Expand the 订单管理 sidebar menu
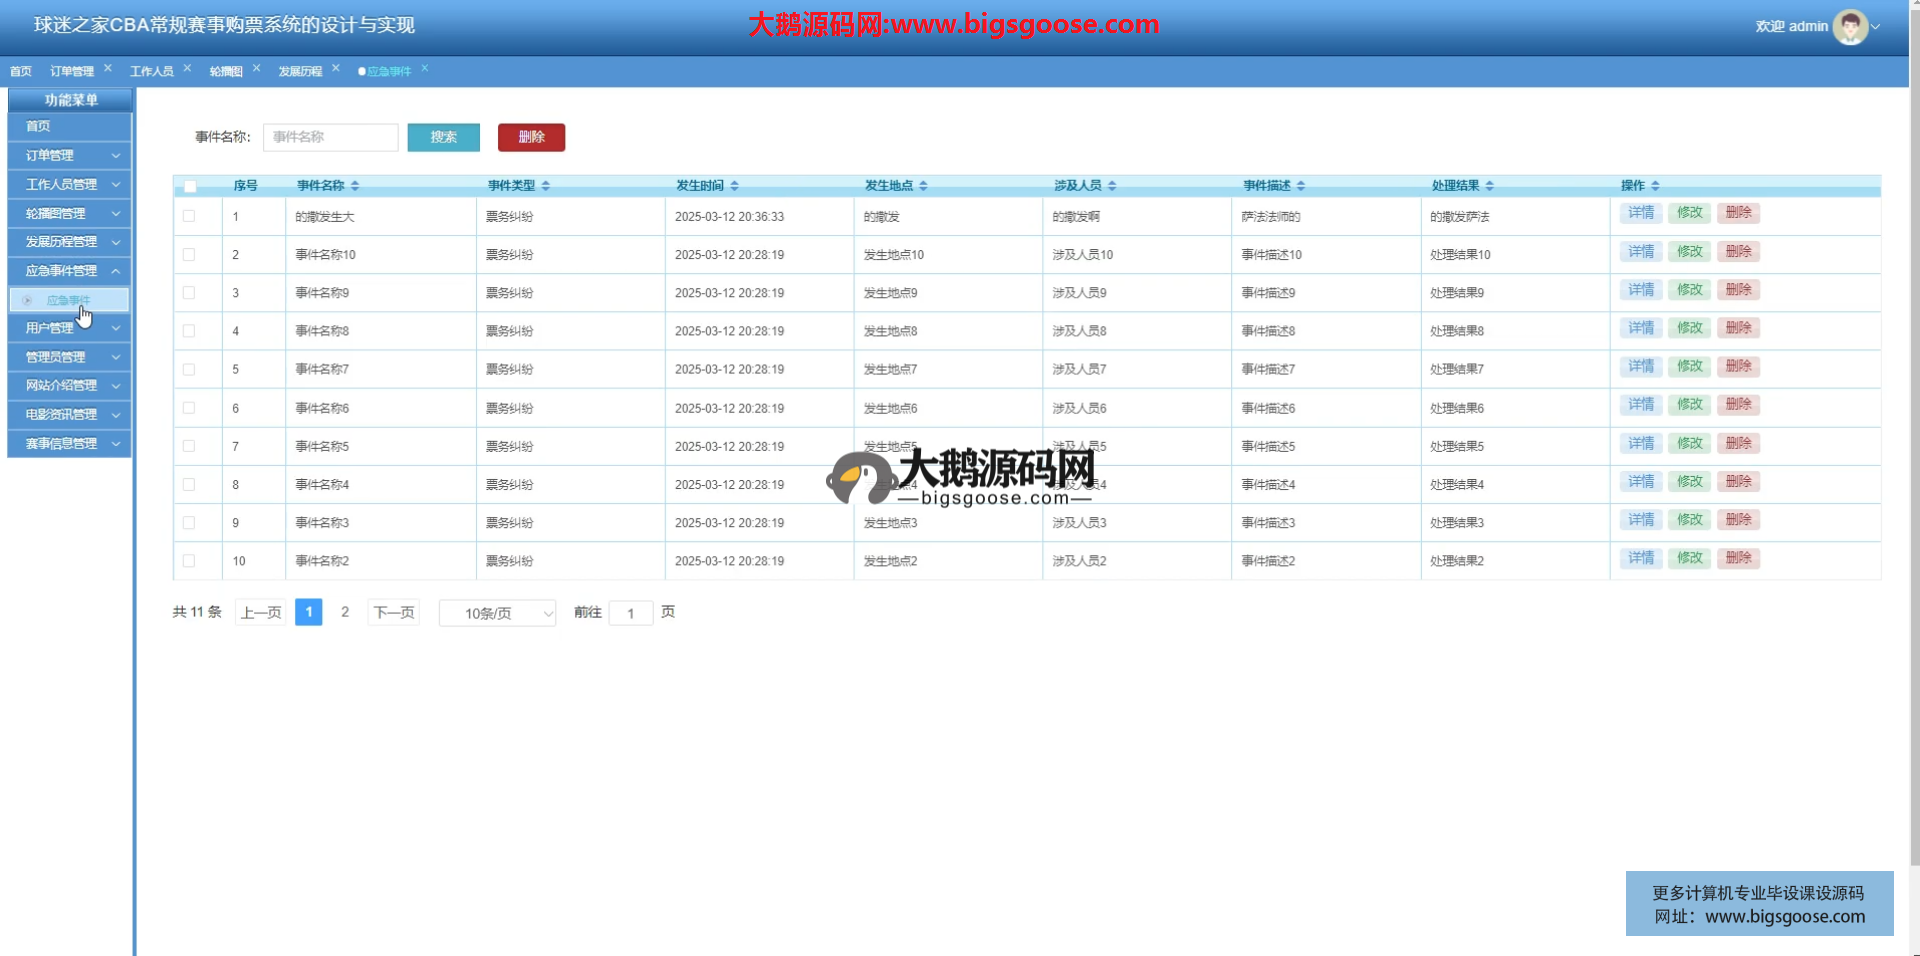Viewport: 1920px width, 956px height. click(x=69, y=156)
